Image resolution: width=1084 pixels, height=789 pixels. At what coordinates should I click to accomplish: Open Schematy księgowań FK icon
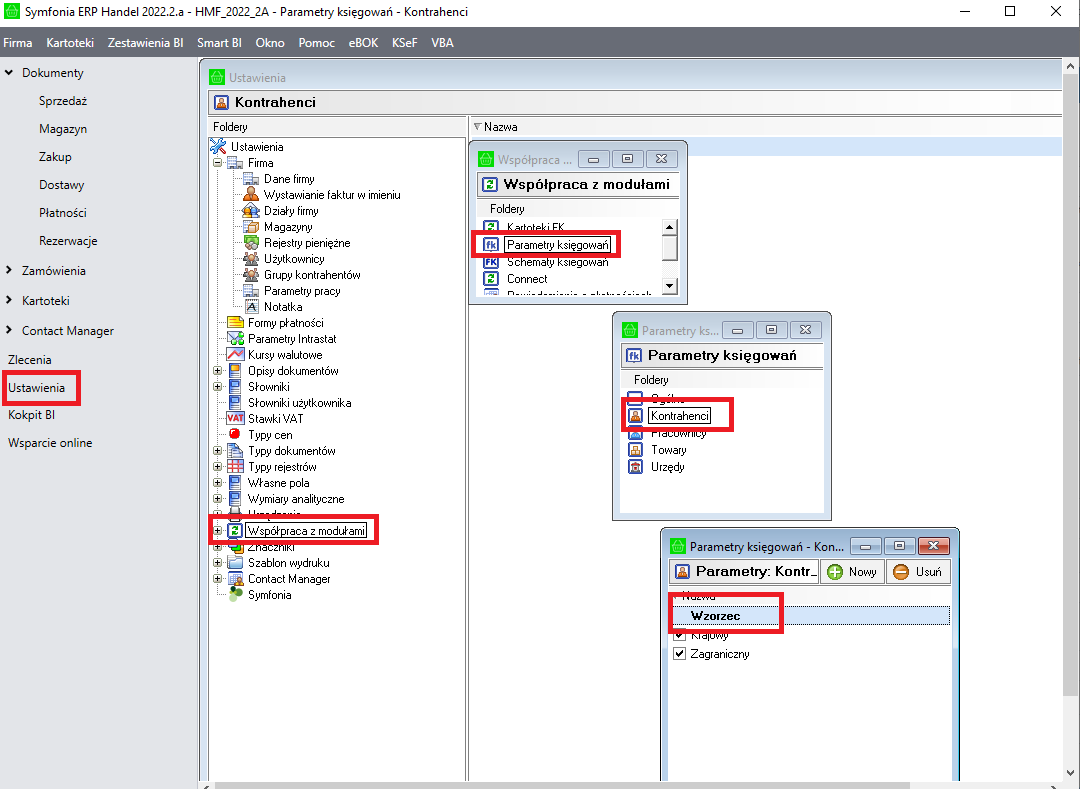point(491,262)
